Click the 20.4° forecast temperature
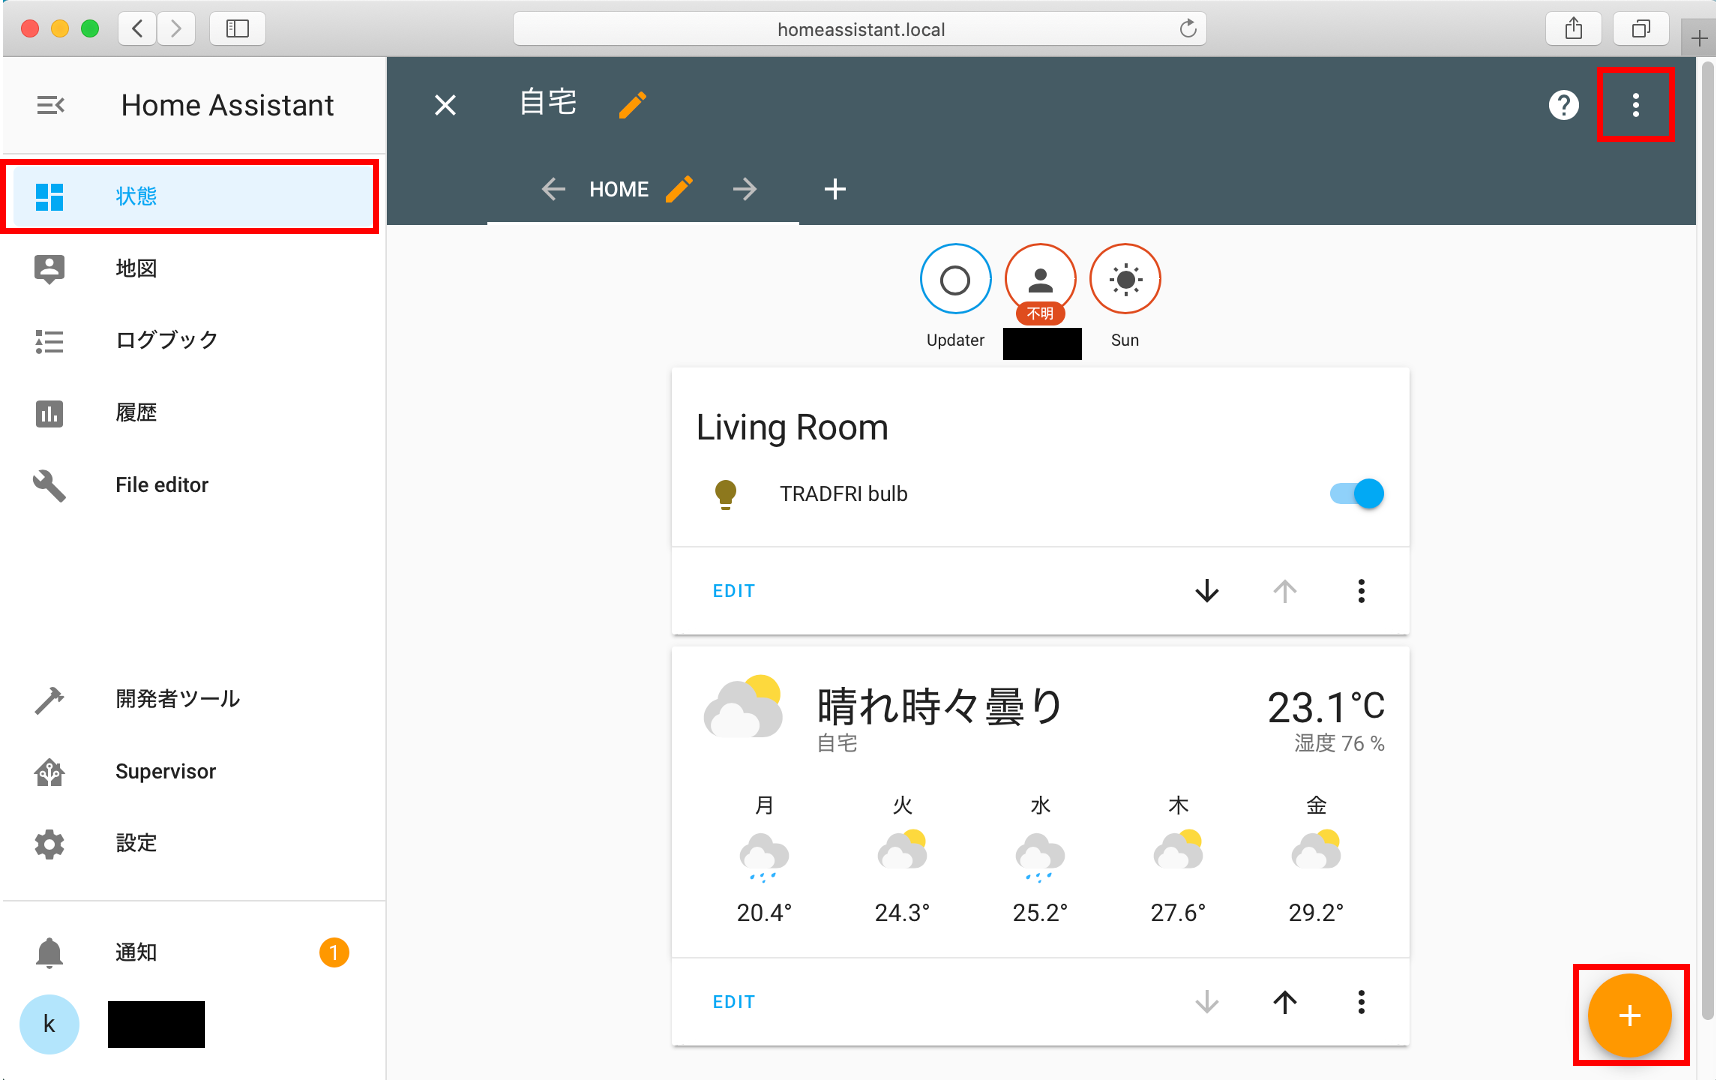 pyautogui.click(x=764, y=913)
